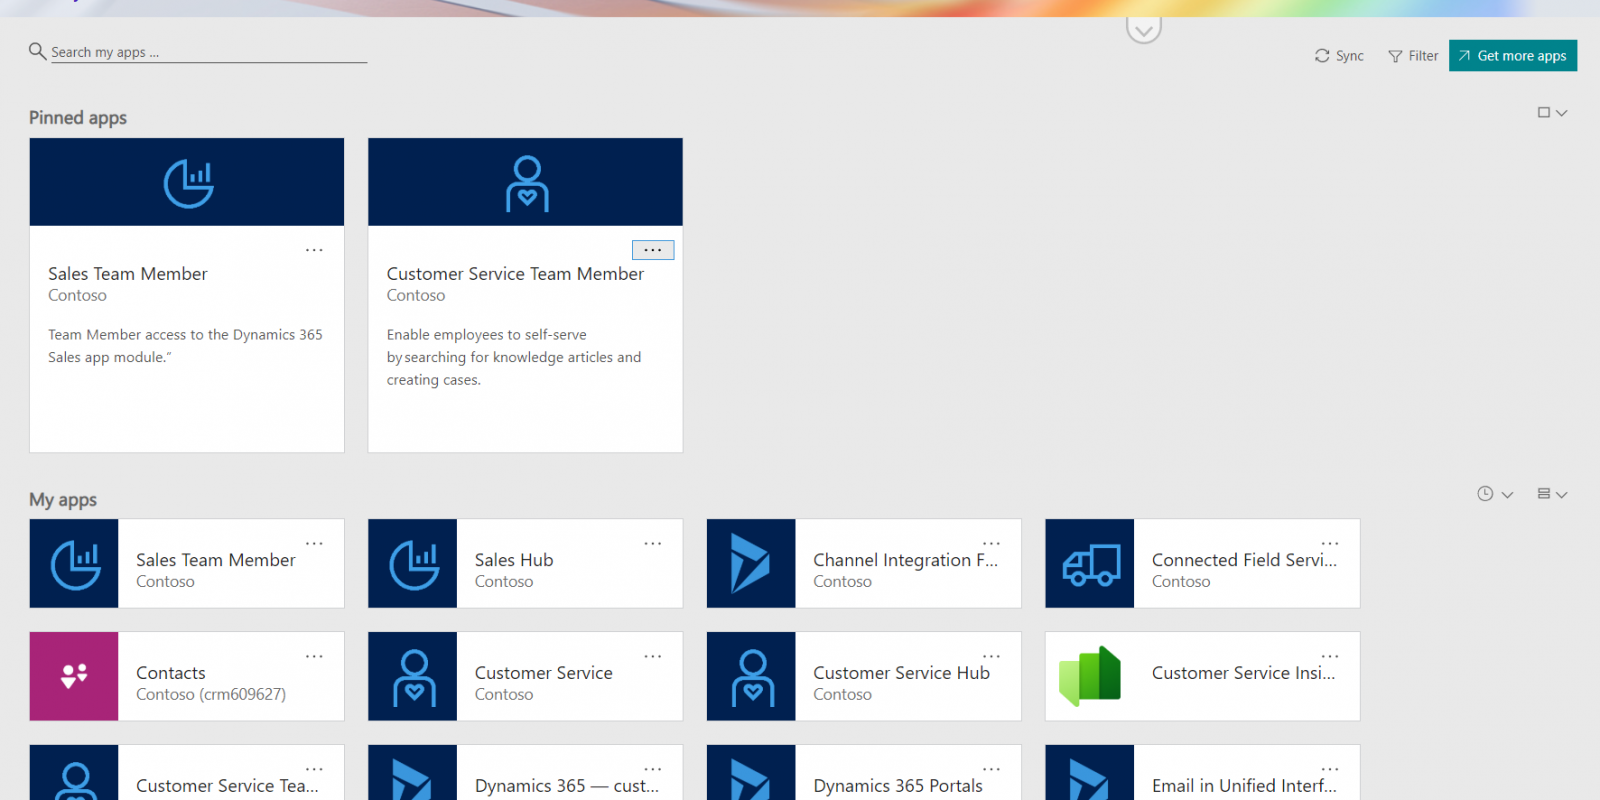Viewport: 1600px width, 800px height.
Task: Open more options for Sales Hub
Action: click(x=653, y=544)
